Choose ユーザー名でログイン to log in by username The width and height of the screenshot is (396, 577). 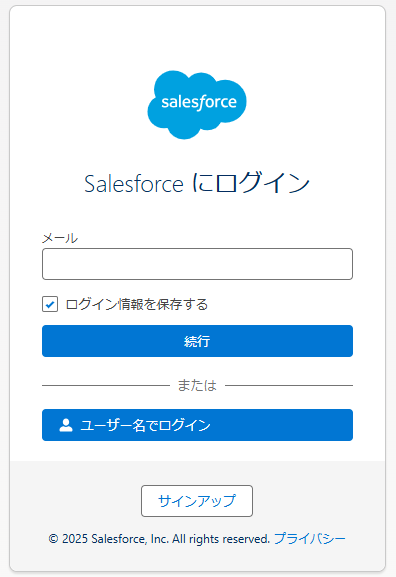(x=197, y=425)
